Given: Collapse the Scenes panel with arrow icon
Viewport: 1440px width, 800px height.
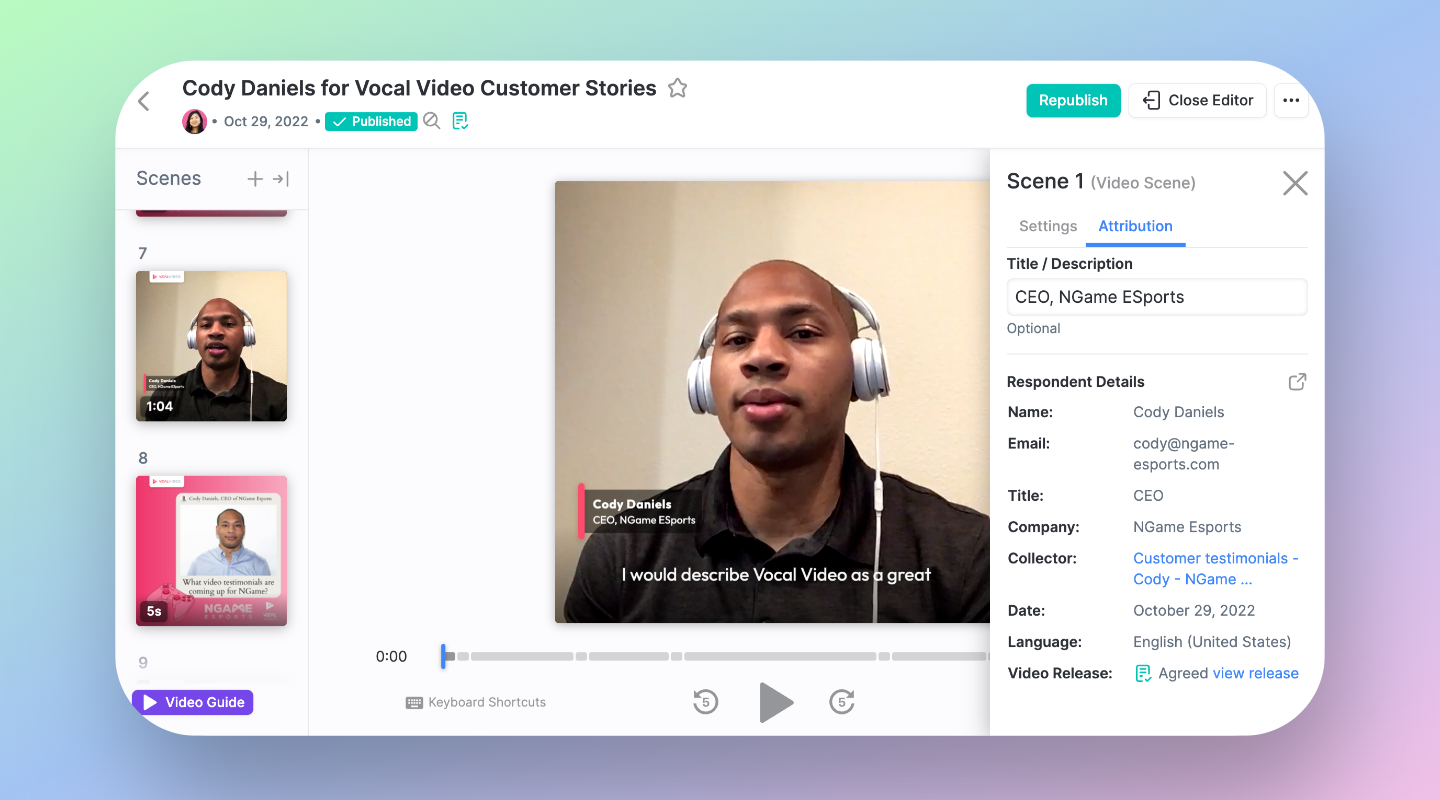Looking at the screenshot, I should coord(281,179).
